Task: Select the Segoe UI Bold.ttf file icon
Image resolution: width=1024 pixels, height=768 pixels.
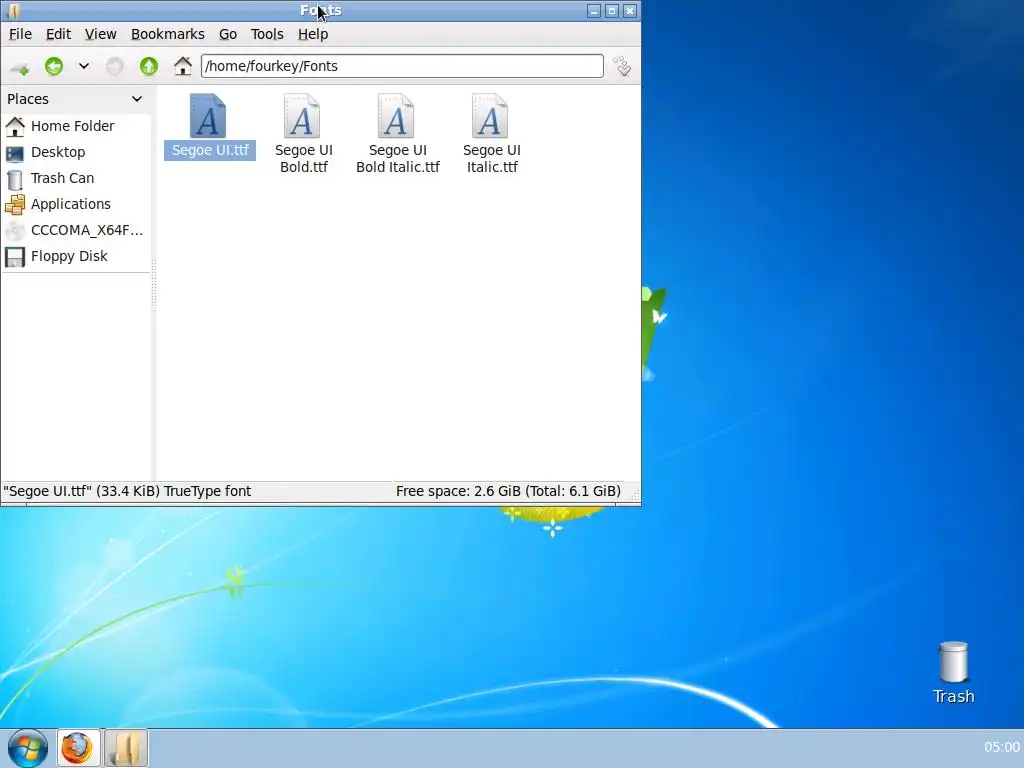Action: tap(302, 116)
